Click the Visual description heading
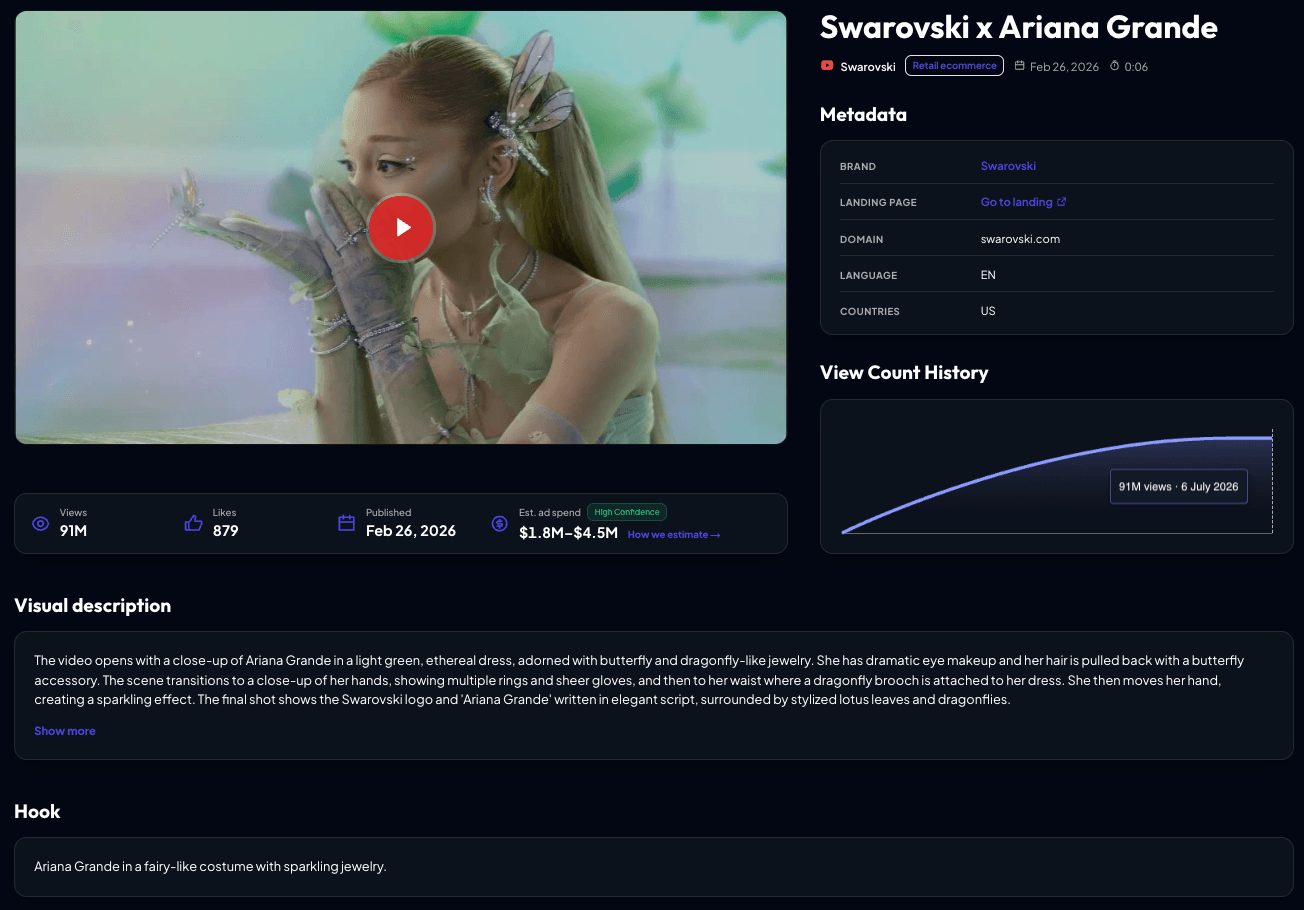Screen dimensions: 1304x910 point(93,606)
